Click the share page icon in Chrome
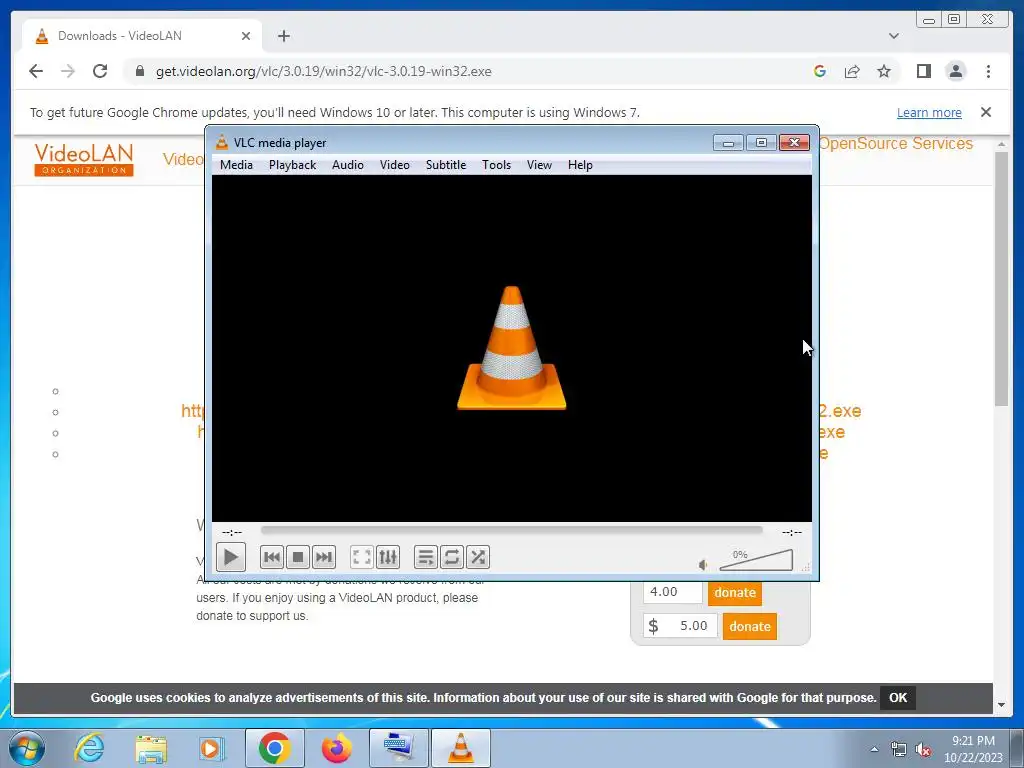The image size is (1024, 768). tap(852, 71)
